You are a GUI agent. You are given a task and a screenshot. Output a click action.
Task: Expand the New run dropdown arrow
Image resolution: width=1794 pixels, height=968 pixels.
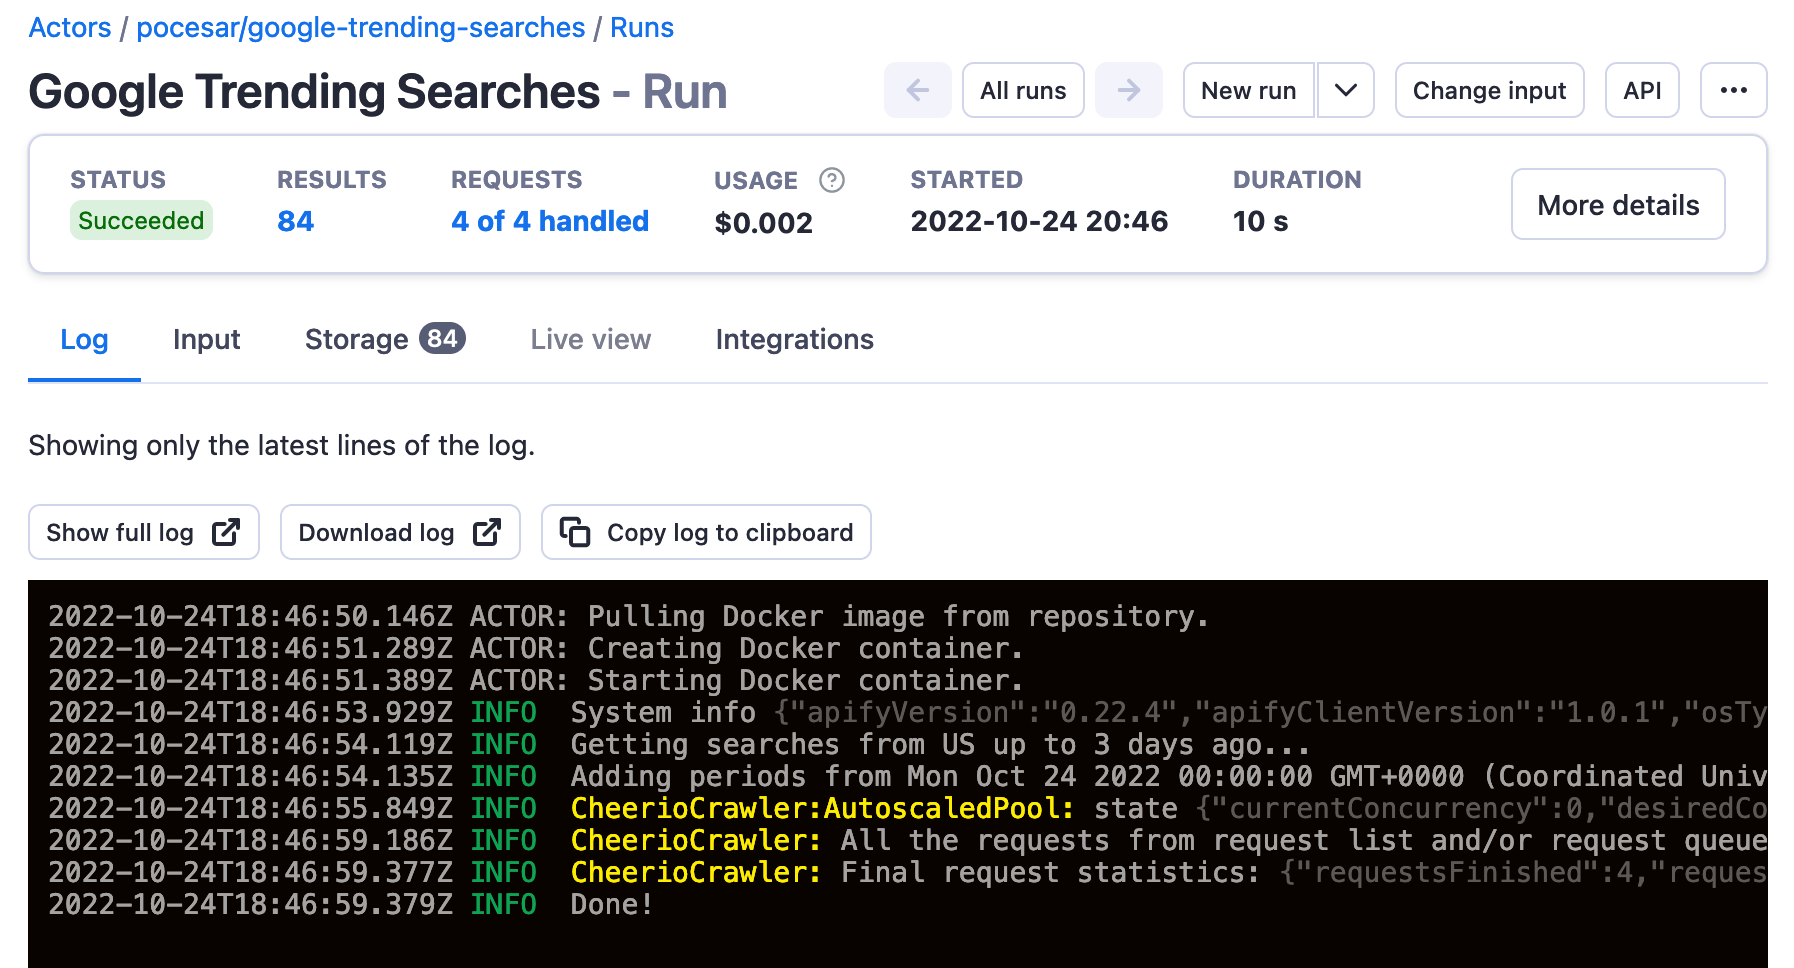1345,90
